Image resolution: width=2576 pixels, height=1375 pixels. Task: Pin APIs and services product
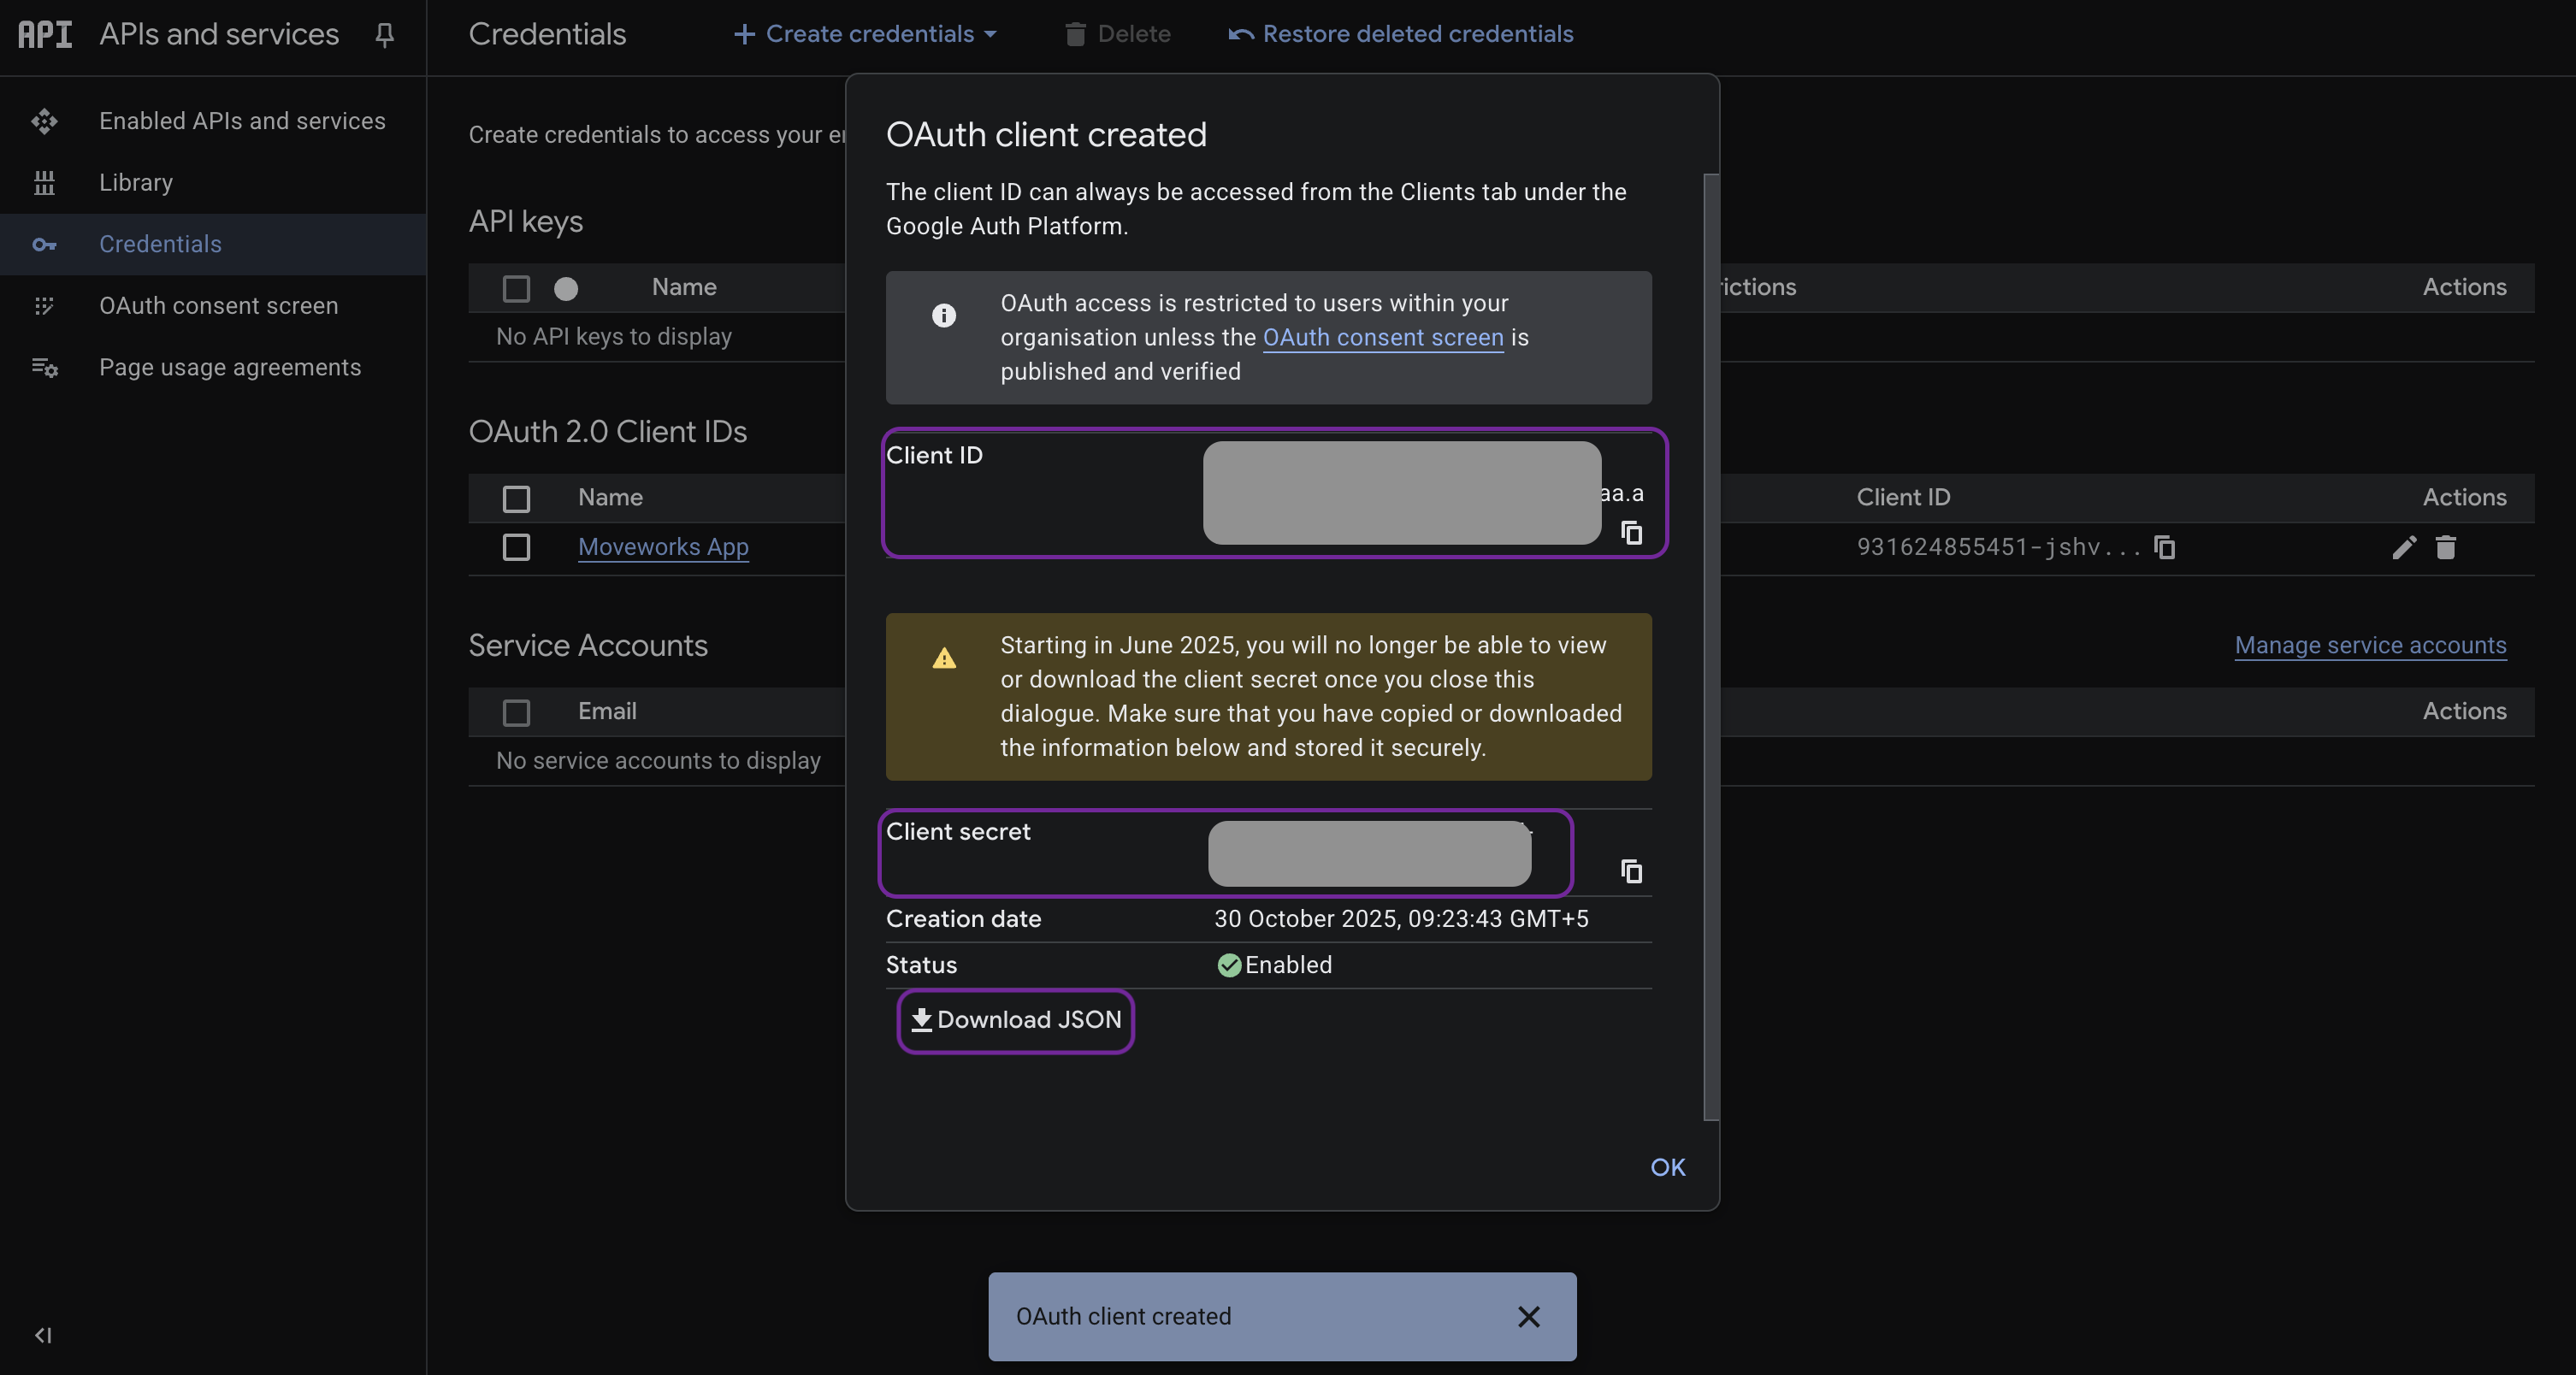point(384,35)
